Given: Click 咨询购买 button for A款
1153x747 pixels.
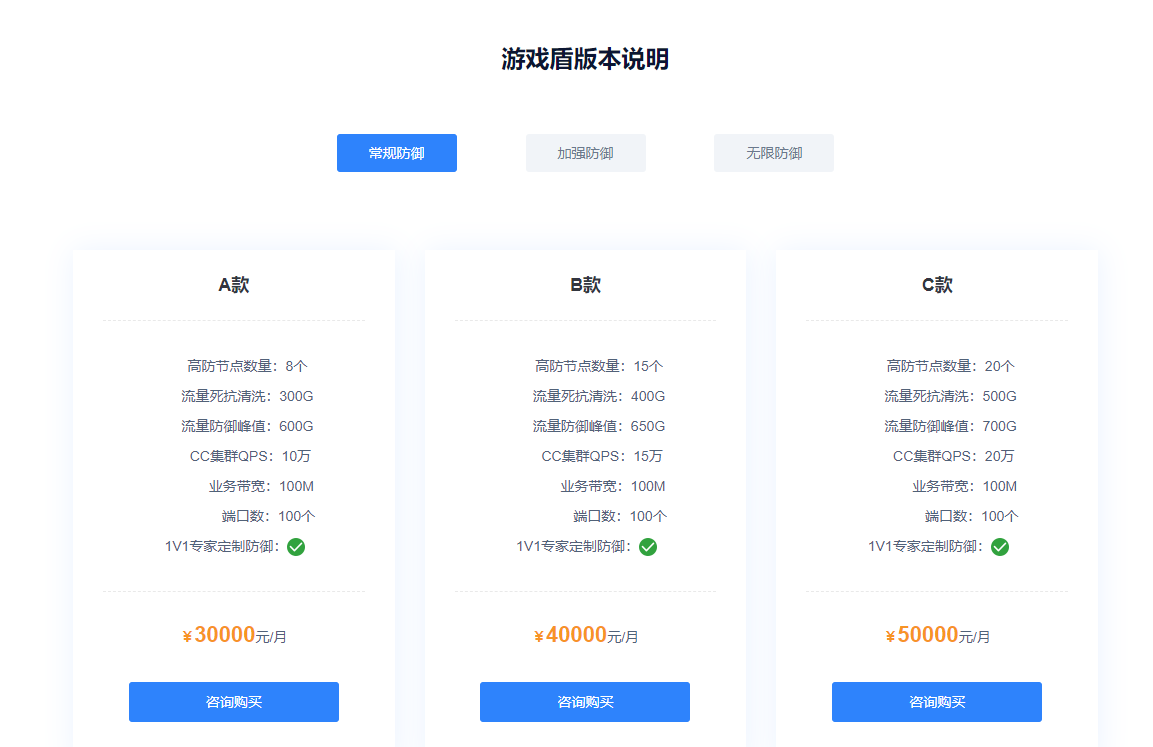Looking at the screenshot, I should coord(234,701).
